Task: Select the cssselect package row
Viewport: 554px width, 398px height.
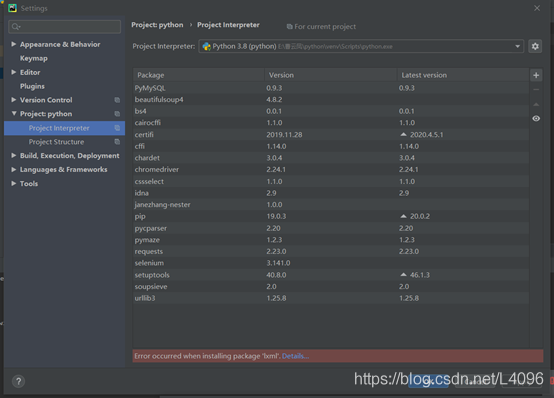Action: tap(331, 181)
